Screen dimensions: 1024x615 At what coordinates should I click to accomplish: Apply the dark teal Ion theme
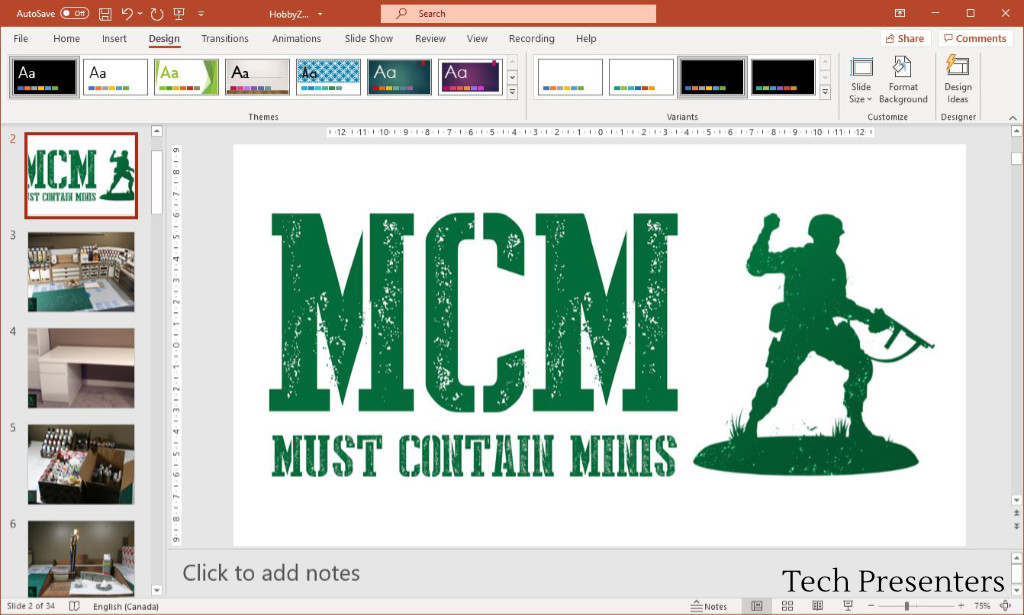(x=400, y=77)
